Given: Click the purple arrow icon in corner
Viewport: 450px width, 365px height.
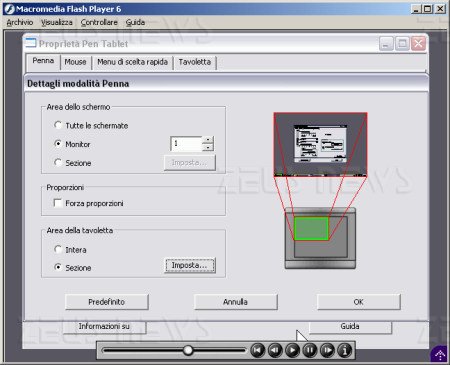Looking at the screenshot, I should click(440, 355).
